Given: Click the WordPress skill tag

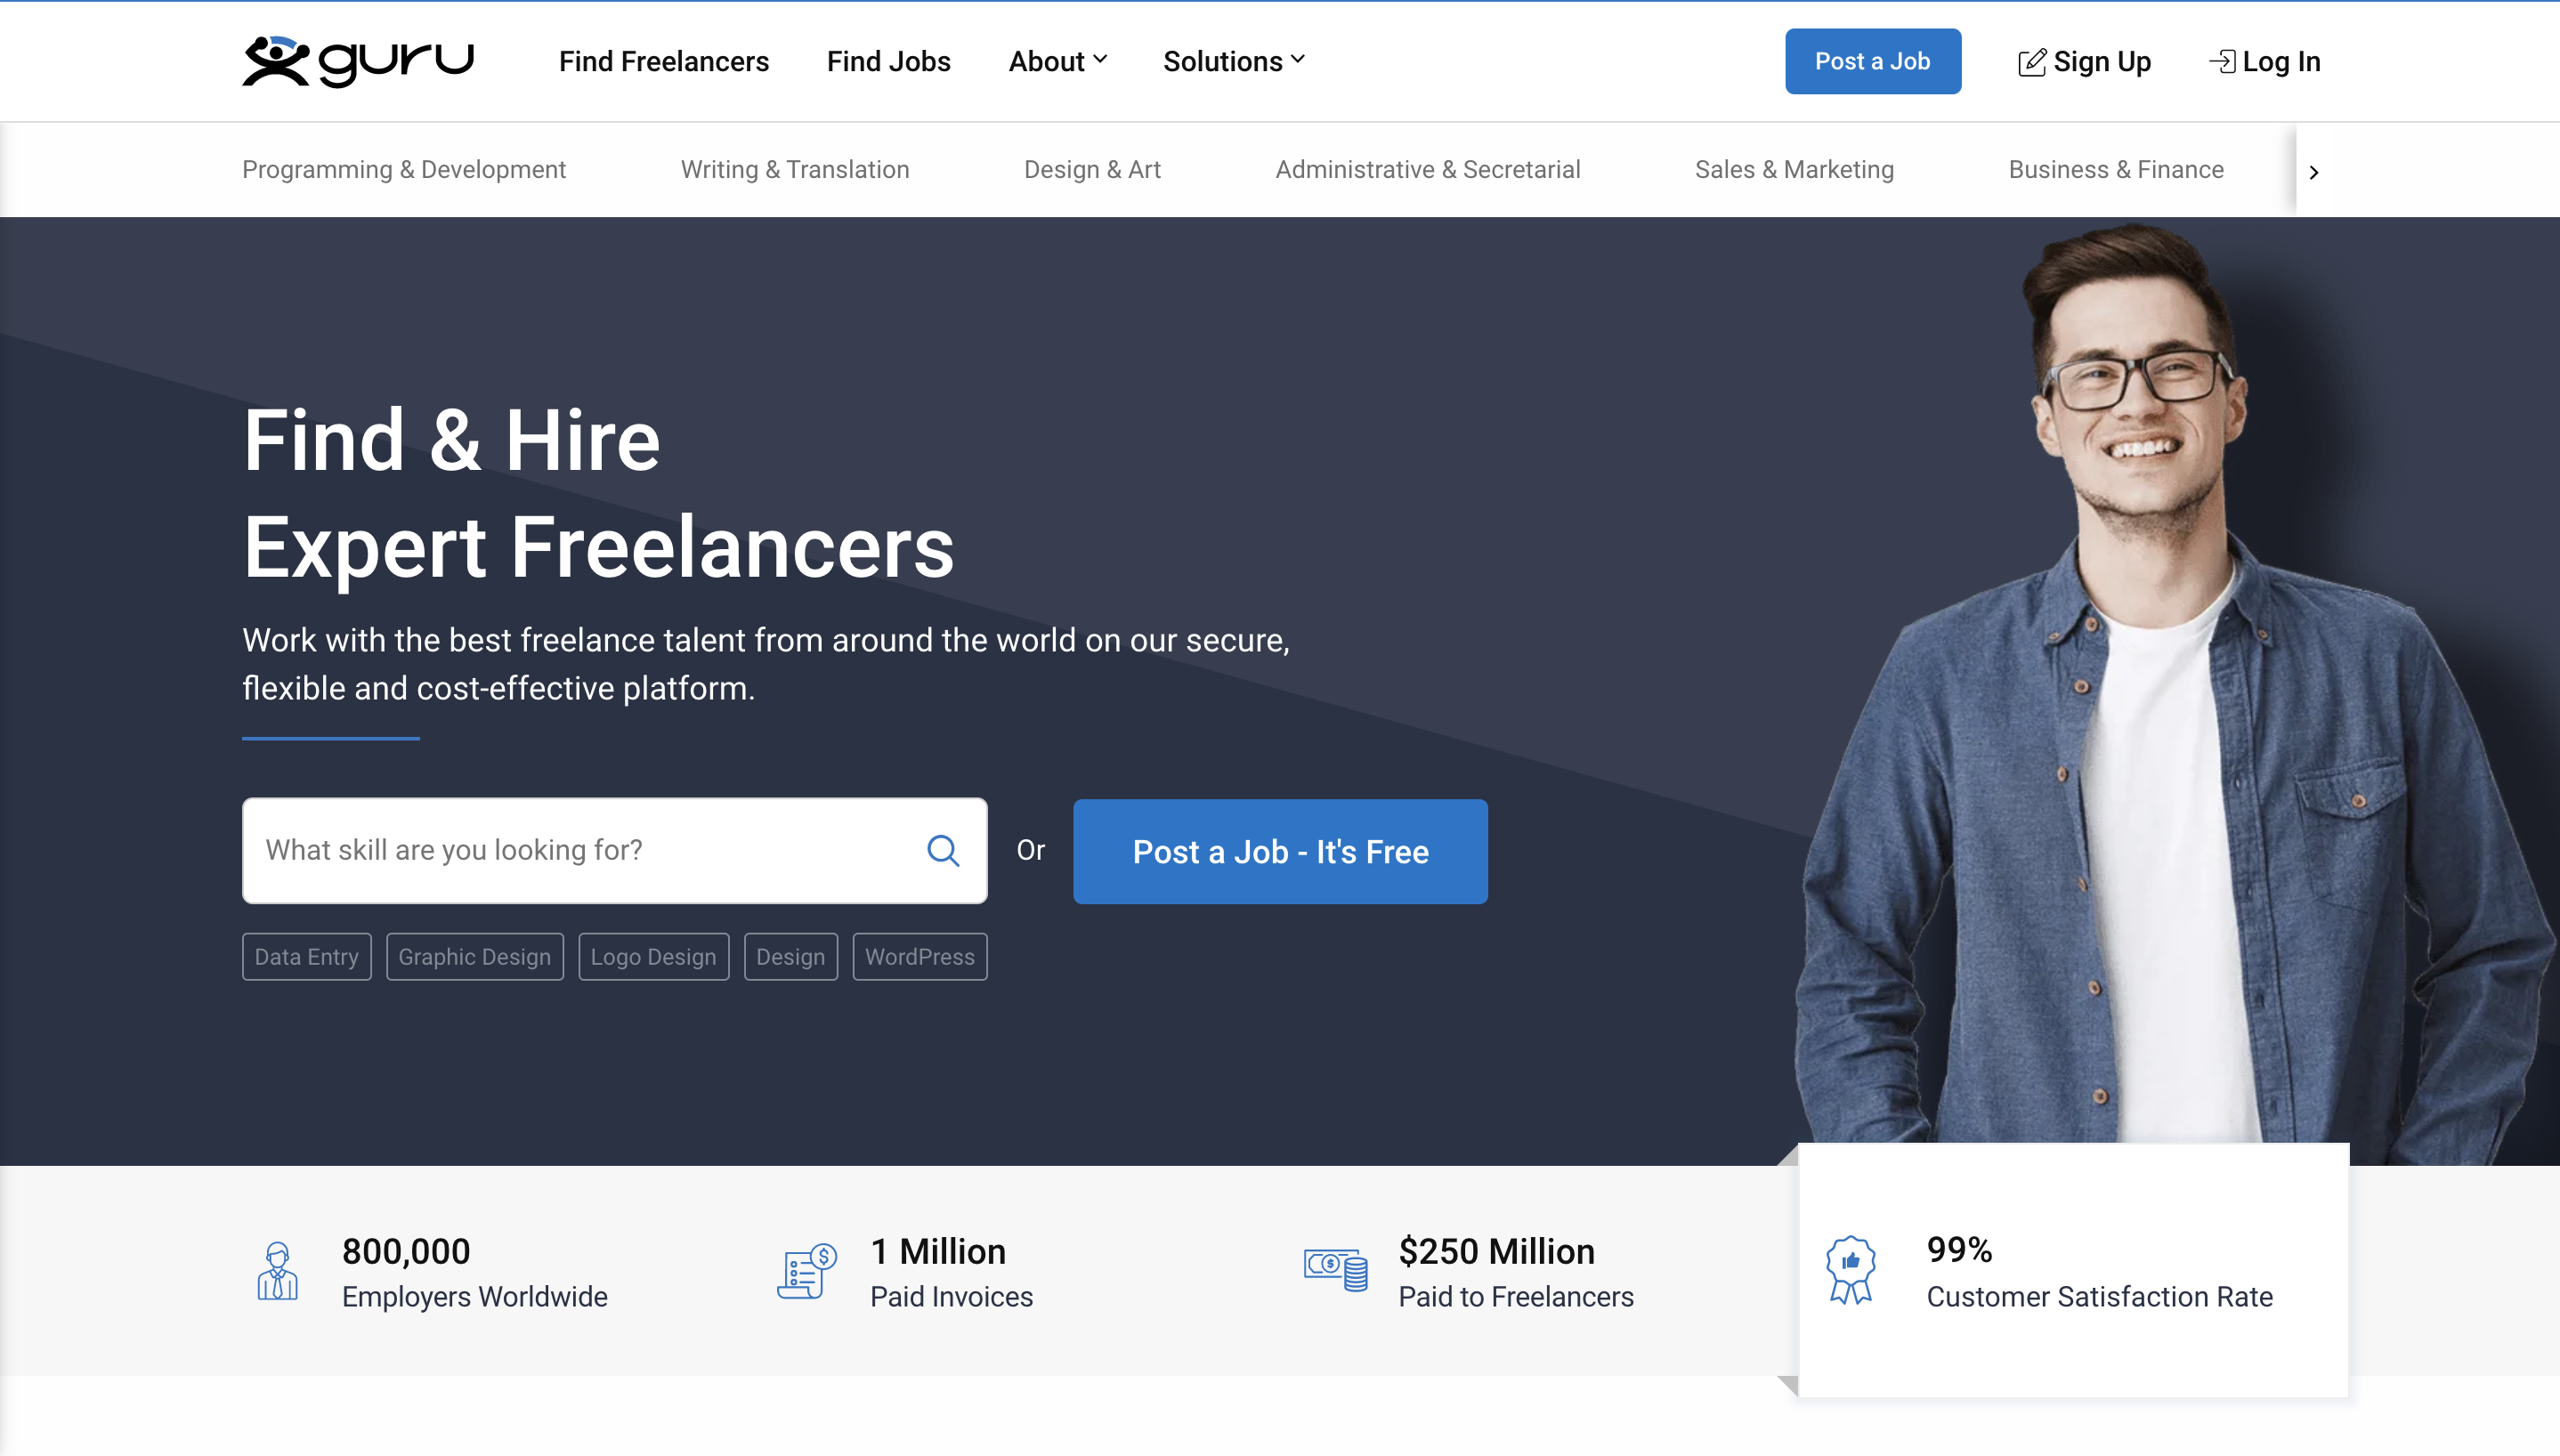Looking at the screenshot, I should coord(920,956).
